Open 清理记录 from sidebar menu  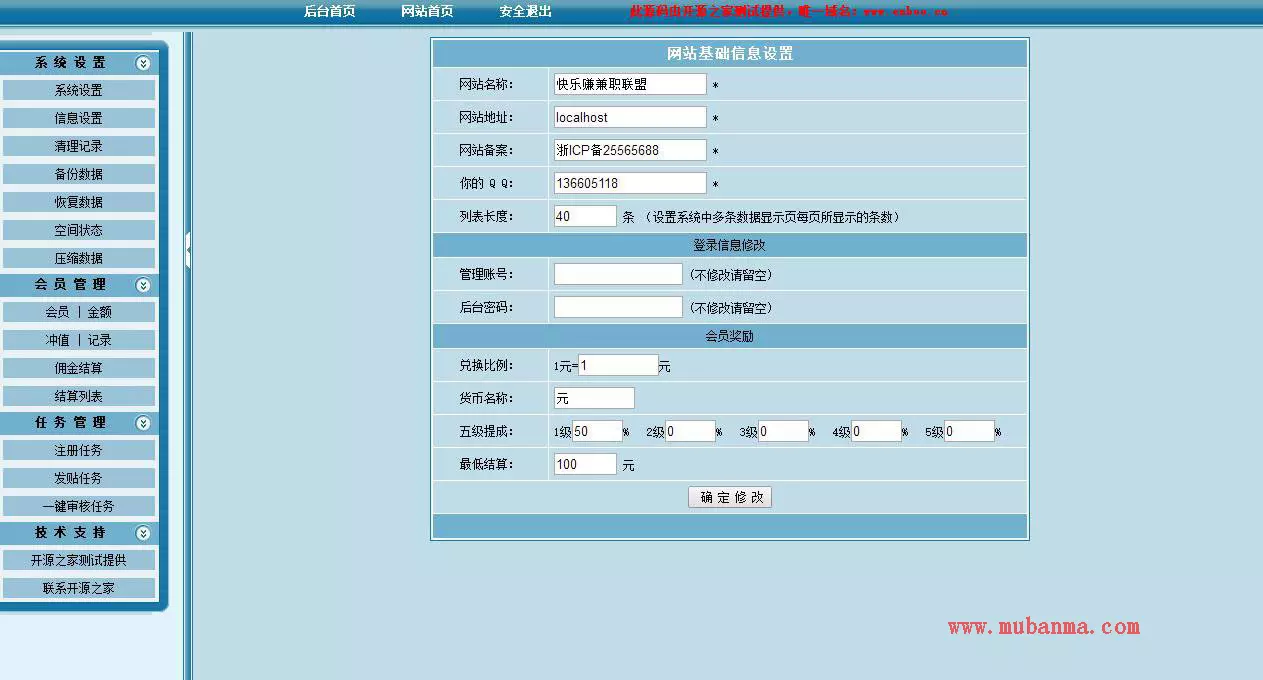pyautogui.click(x=78, y=146)
